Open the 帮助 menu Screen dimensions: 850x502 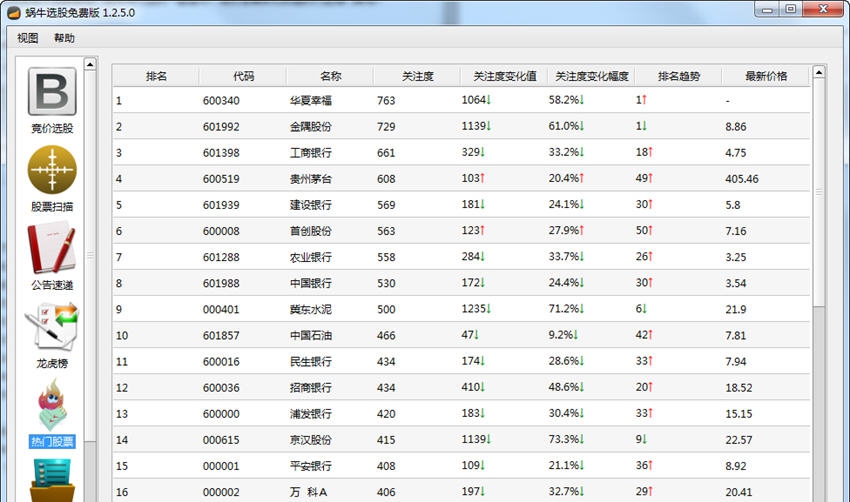click(64, 38)
